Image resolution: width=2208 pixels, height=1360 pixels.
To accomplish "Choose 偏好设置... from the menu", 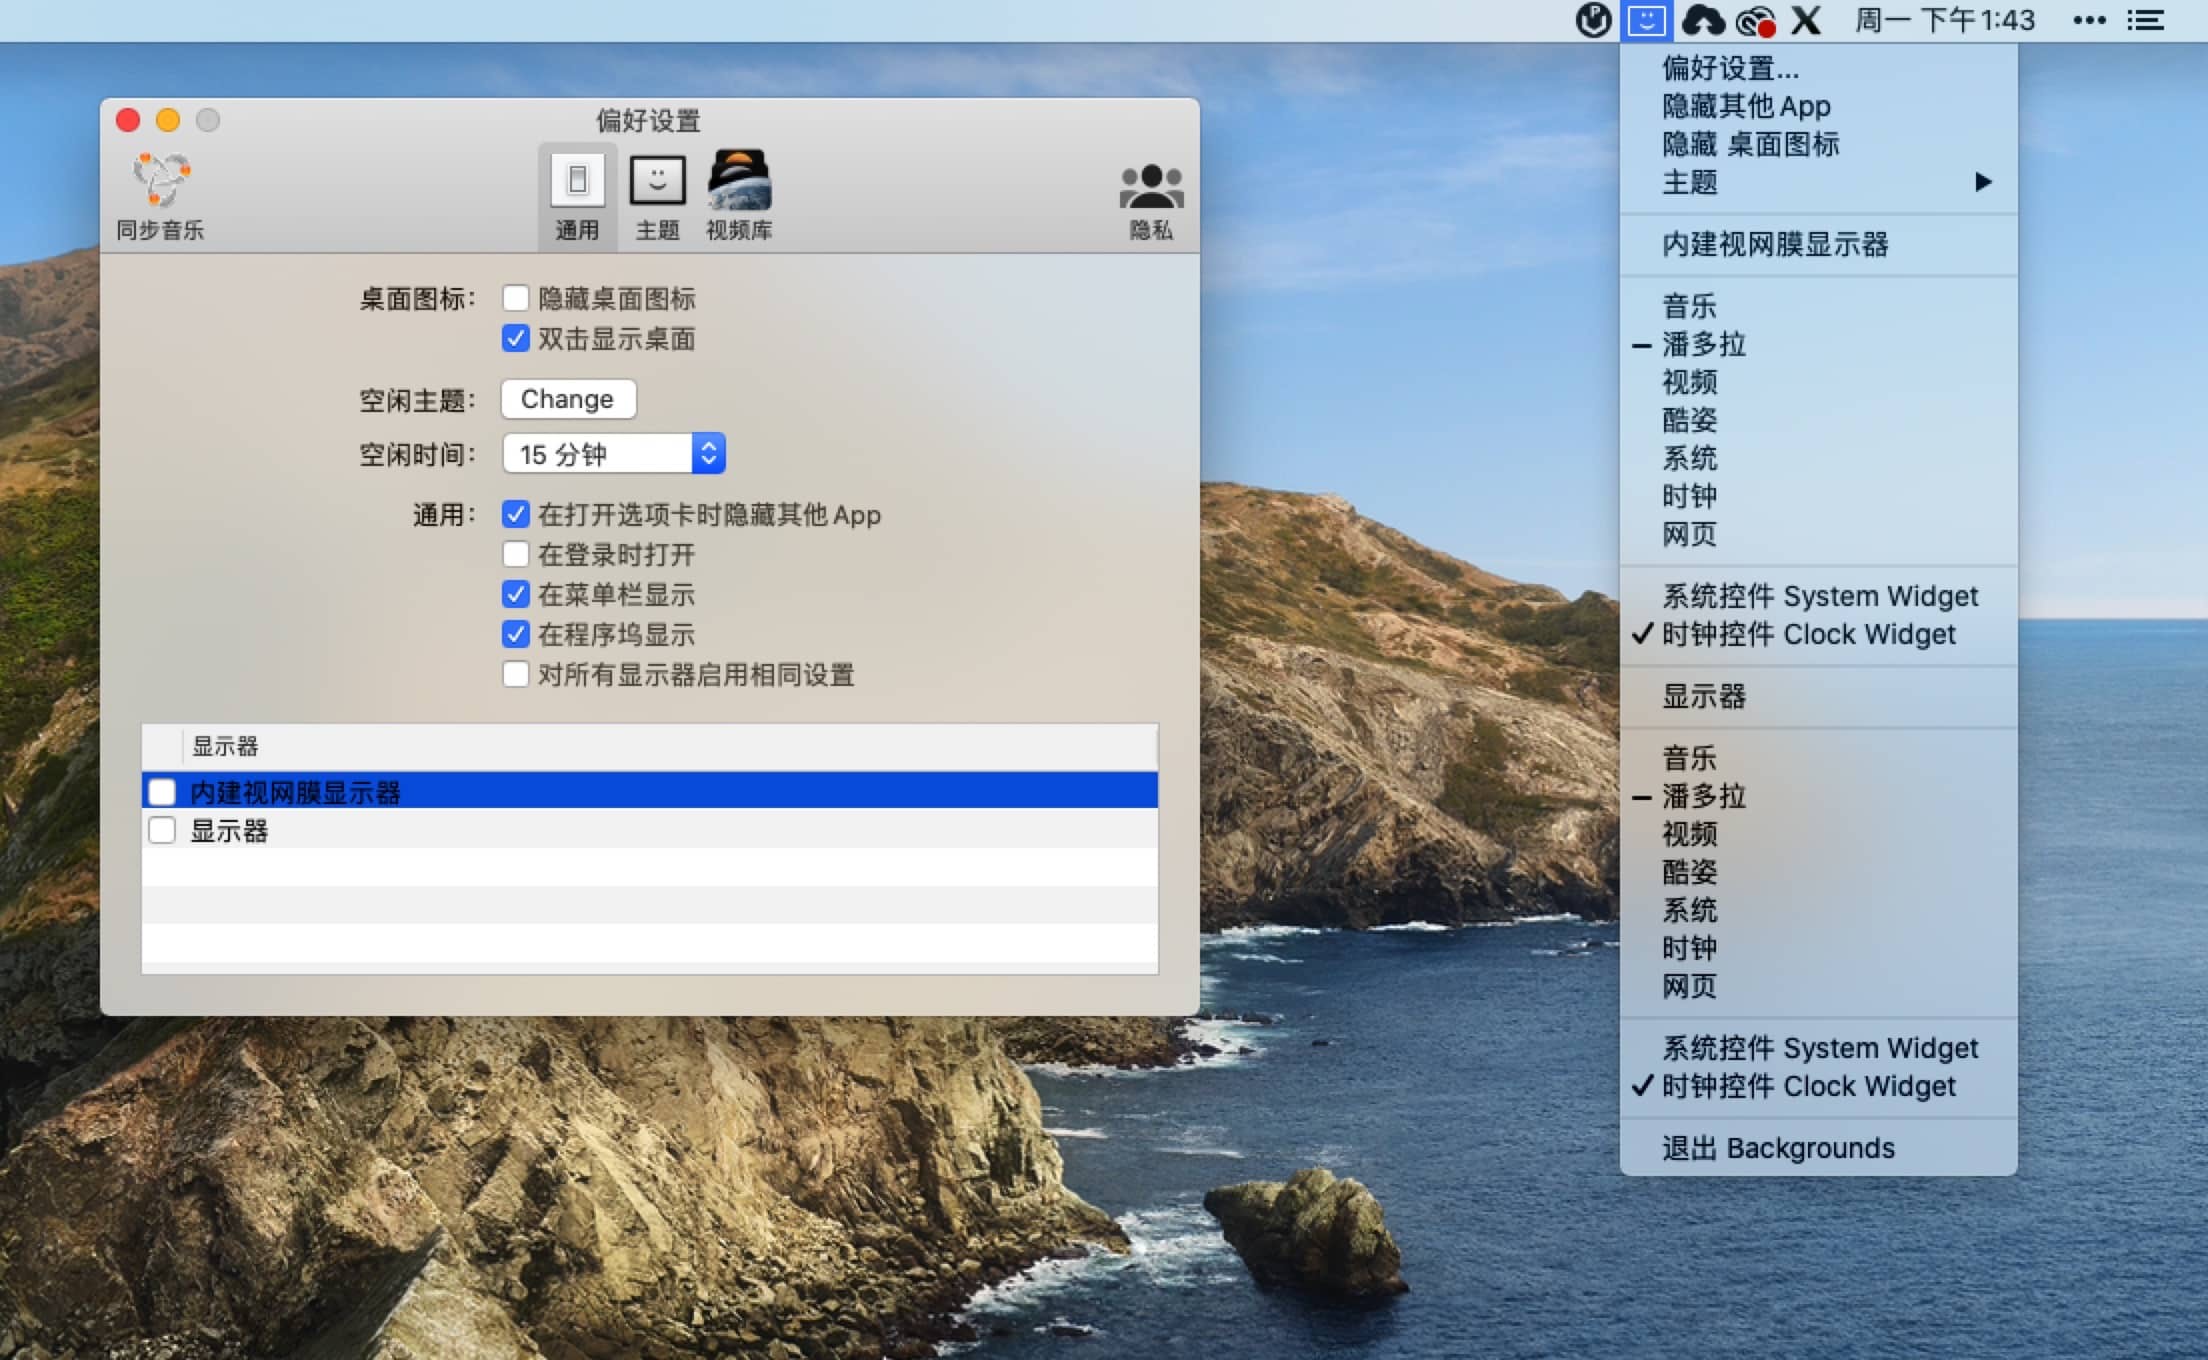I will (1730, 68).
